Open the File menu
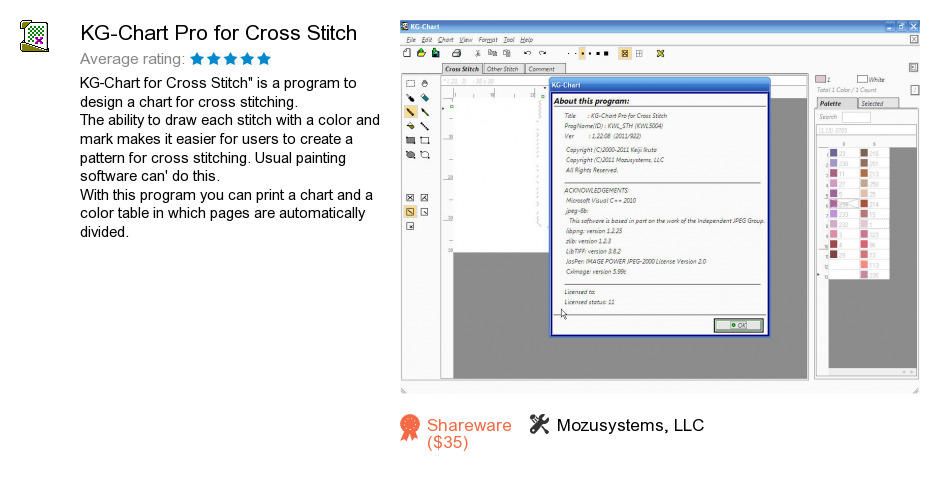Viewport: 940px width, 478px height. point(411,40)
